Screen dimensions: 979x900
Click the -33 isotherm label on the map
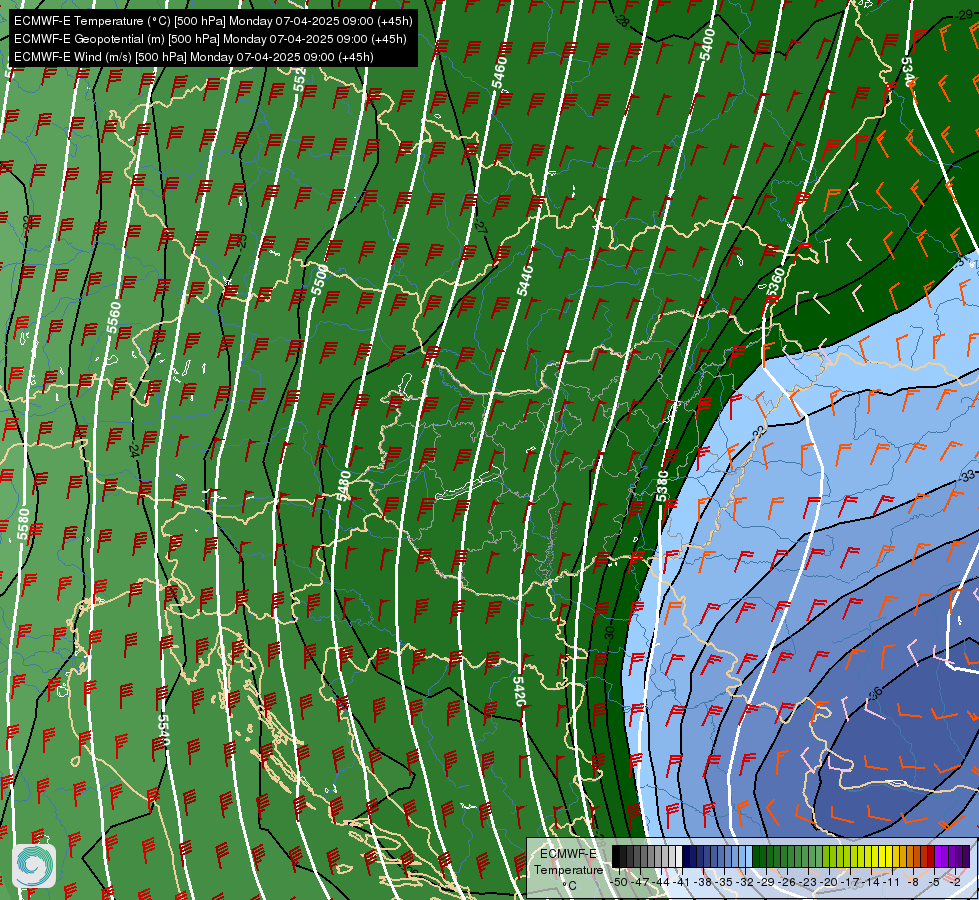click(x=967, y=477)
